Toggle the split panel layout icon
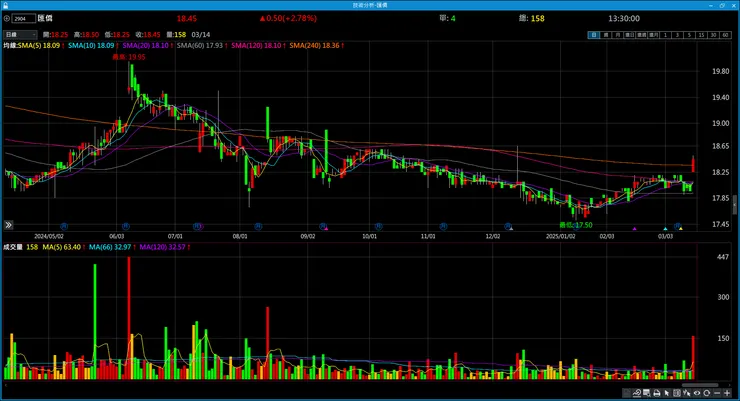The image size is (740, 401). pyautogui.click(x=676, y=393)
